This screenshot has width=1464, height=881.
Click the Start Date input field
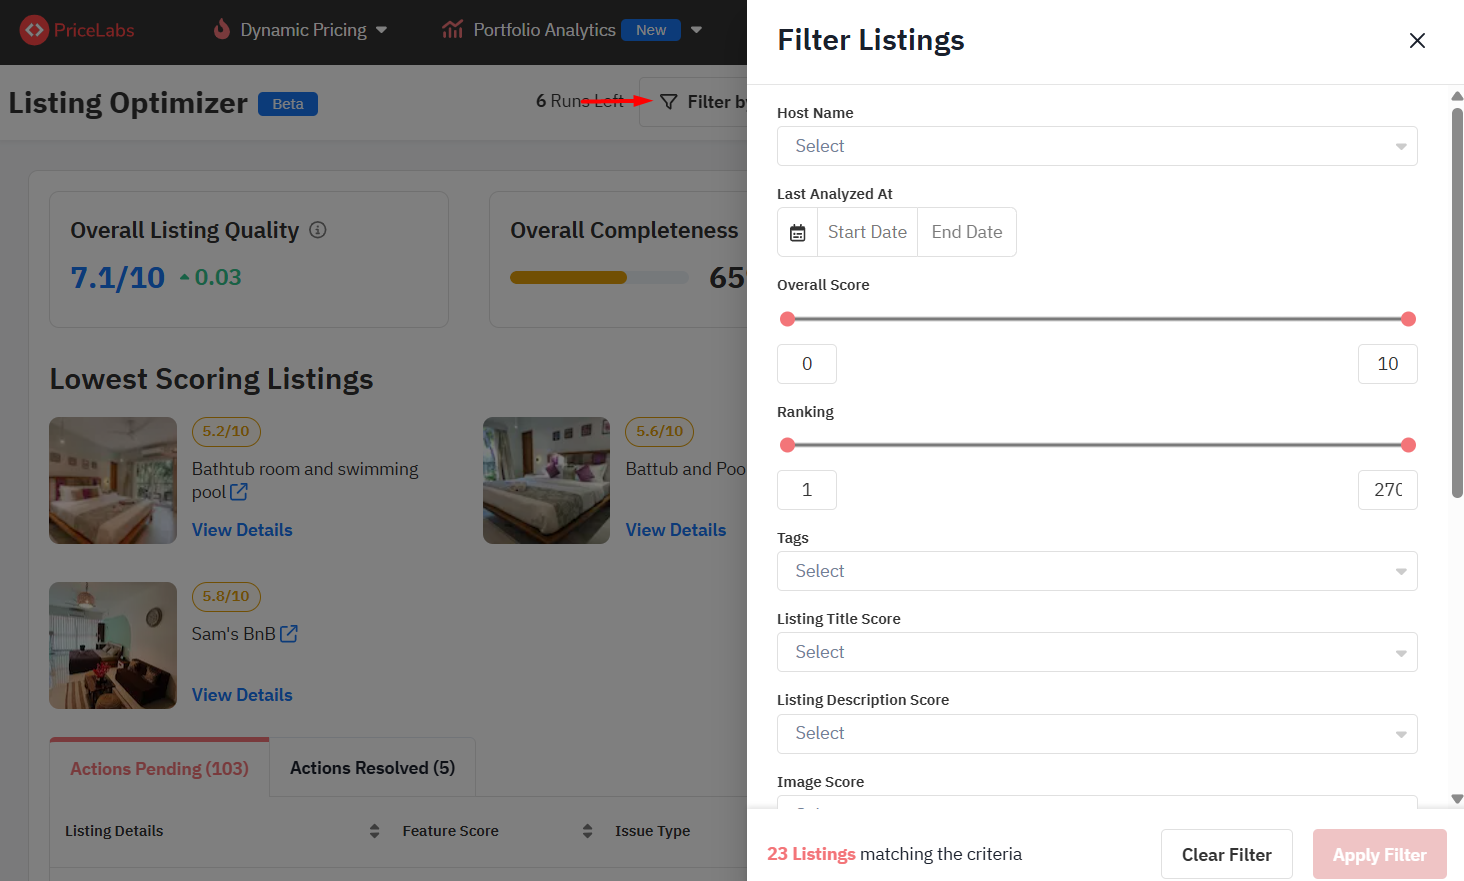[867, 233]
